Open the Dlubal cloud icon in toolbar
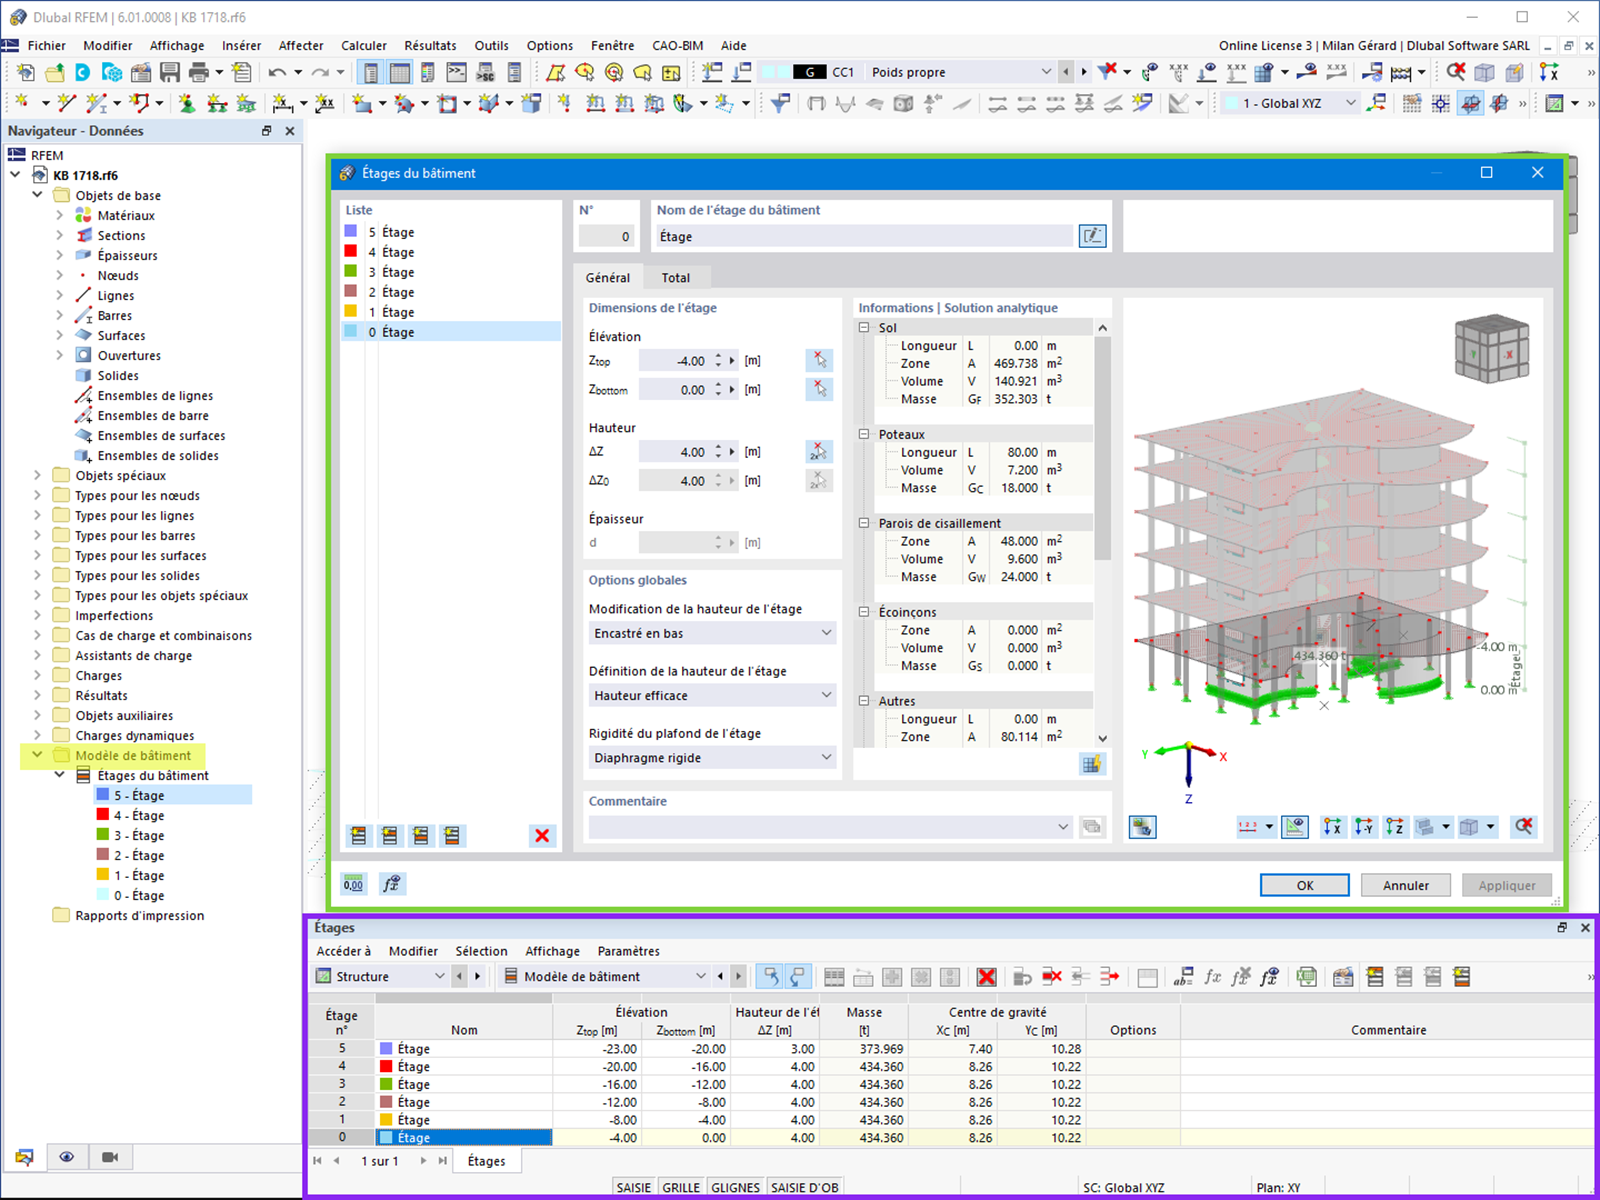 coord(83,72)
